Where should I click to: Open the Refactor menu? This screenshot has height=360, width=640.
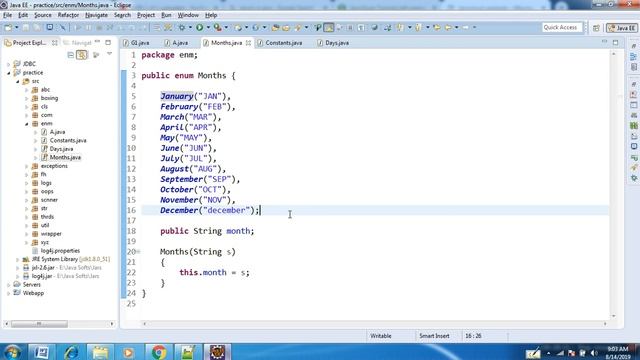[68, 15]
